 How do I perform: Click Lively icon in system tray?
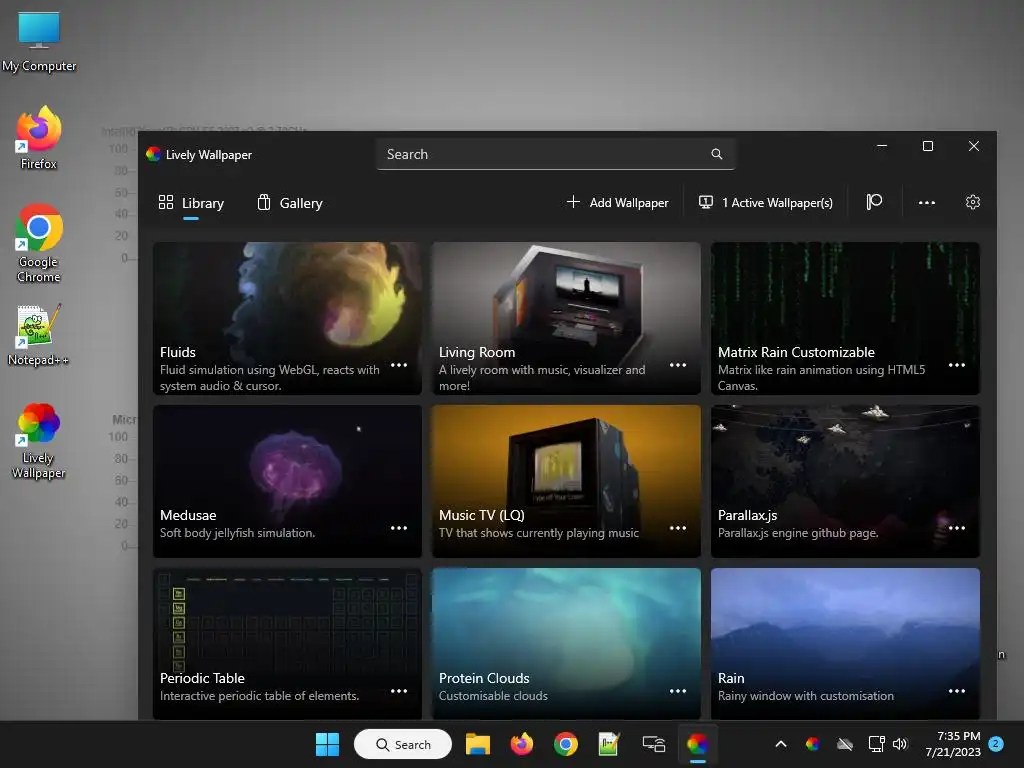(x=812, y=744)
